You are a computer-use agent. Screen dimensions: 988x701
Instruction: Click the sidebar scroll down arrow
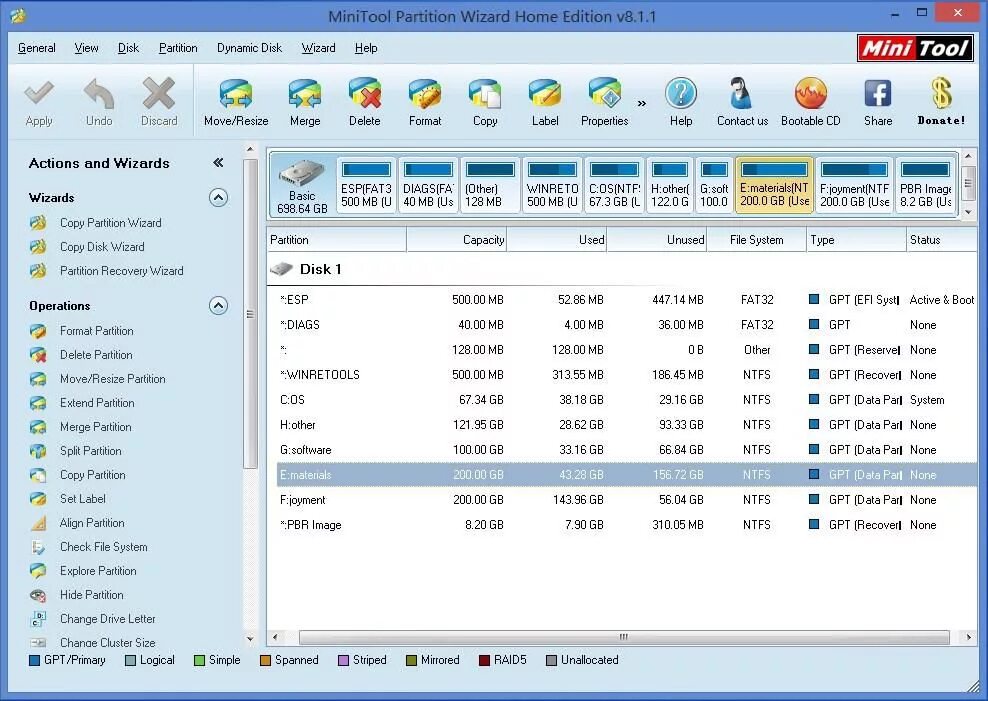tap(250, 639)
